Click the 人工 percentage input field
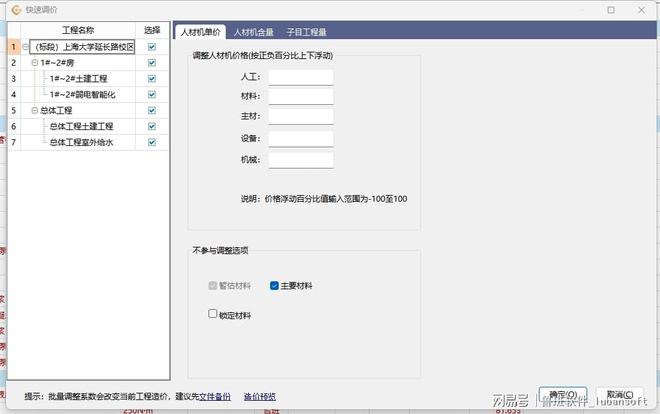Viewport: 660px width, 414px height. click(x=301, y=77)
